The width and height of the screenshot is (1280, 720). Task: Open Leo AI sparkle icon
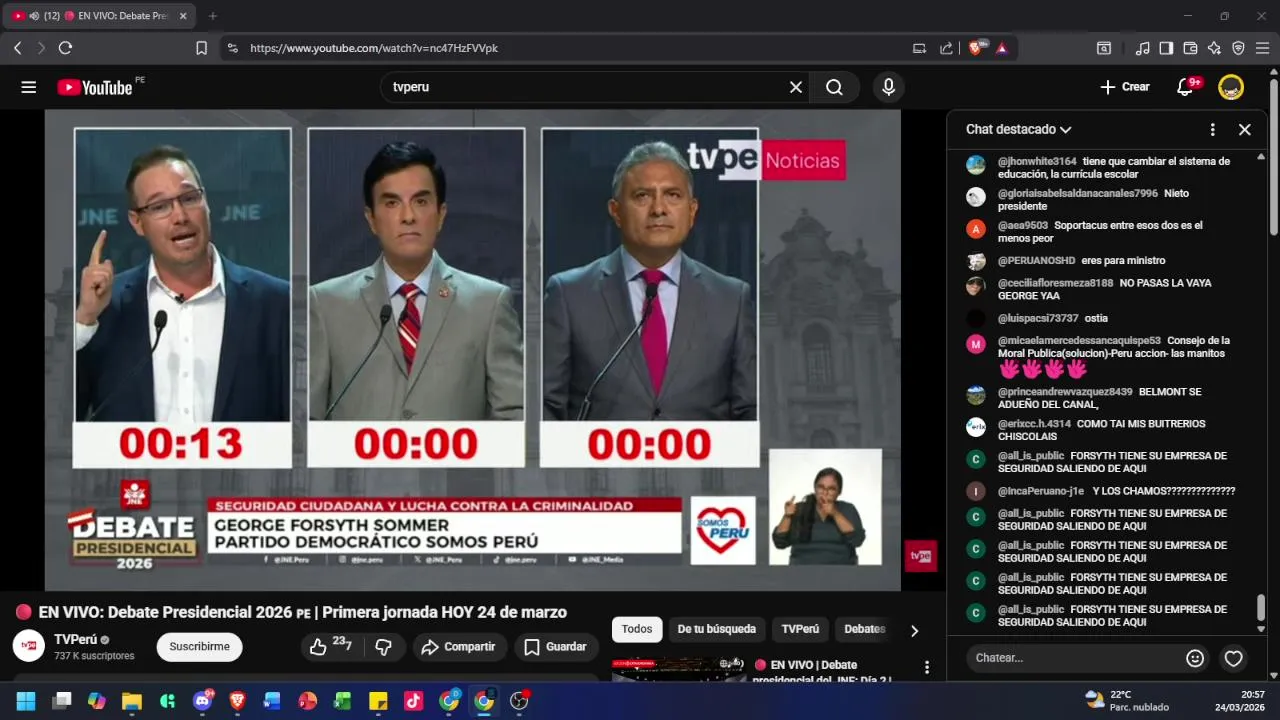pyautogui.click(x=1214, y=48)
